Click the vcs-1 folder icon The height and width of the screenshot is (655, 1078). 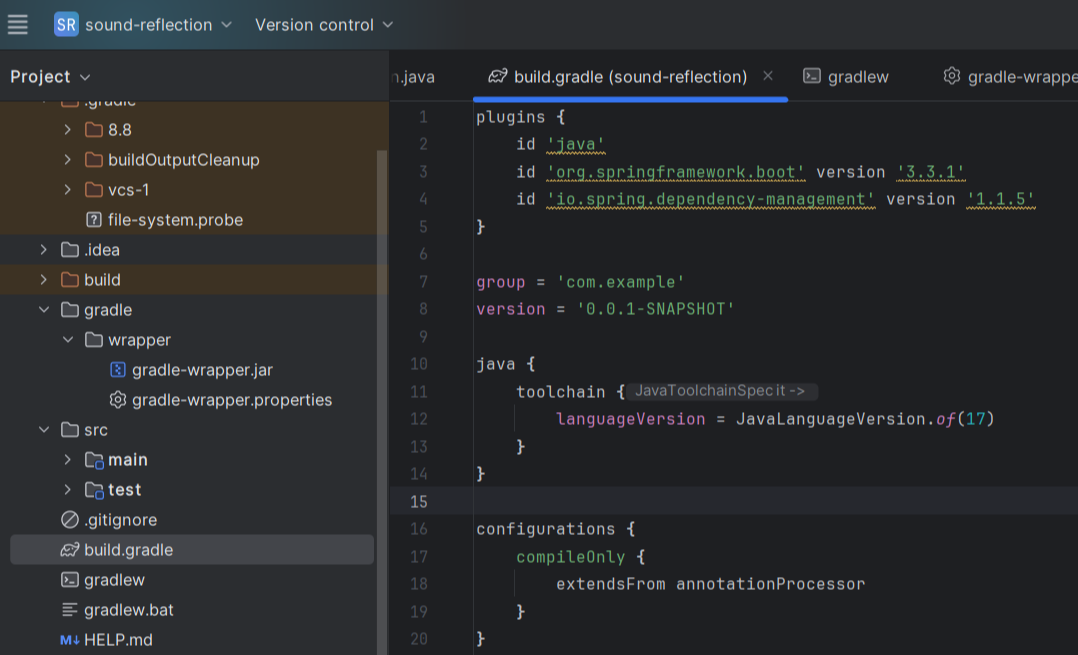[x=94, y=190]
